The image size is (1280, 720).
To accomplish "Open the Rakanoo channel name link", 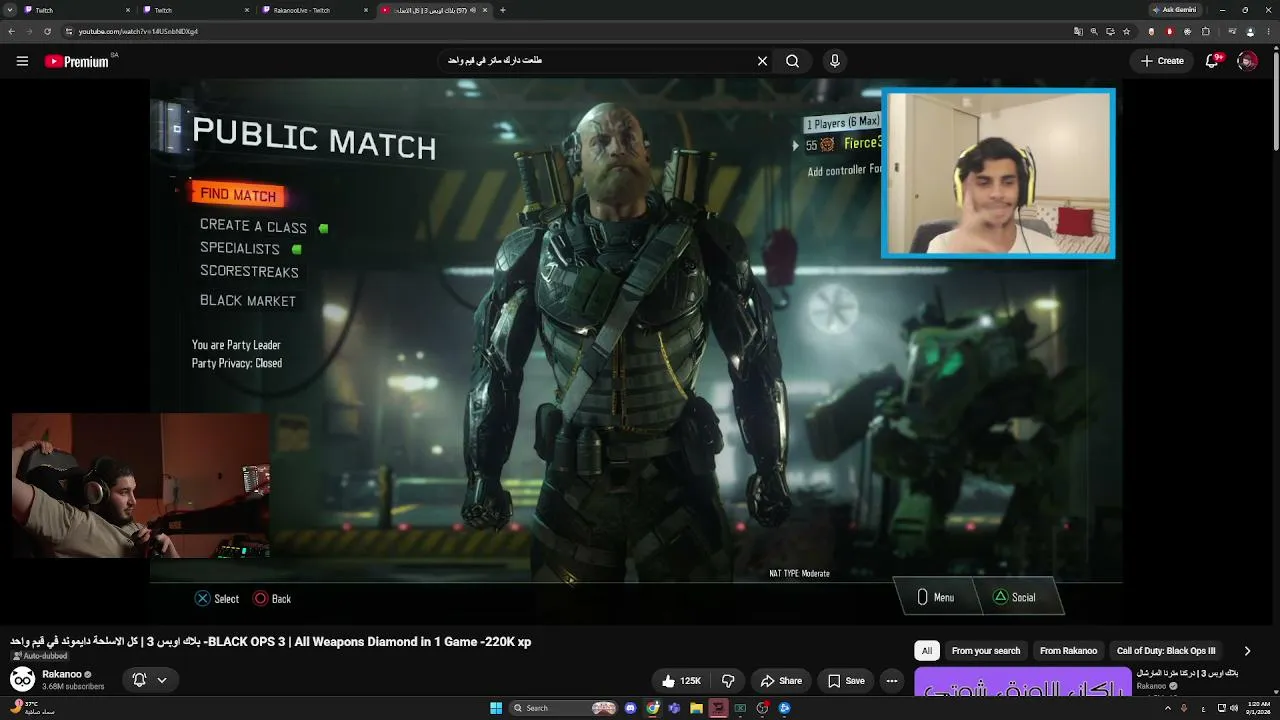I will coord(62,674).
